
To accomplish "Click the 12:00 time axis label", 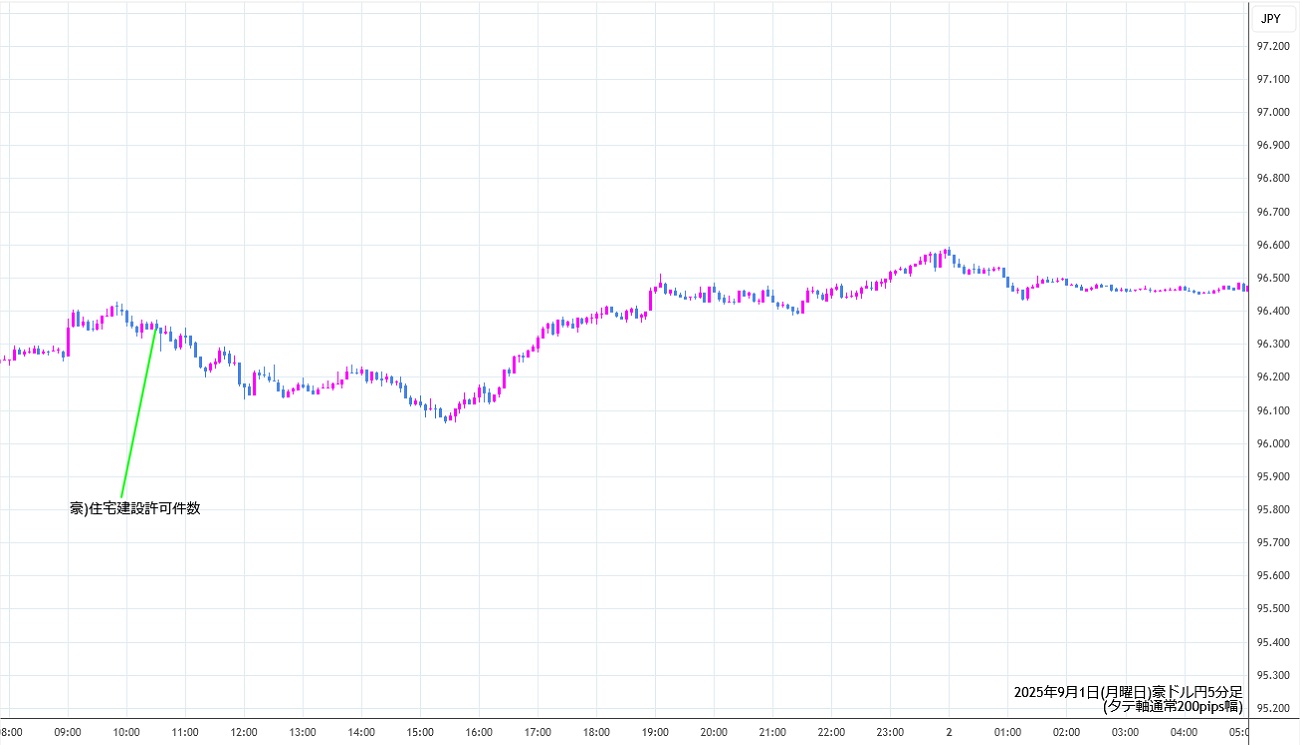I will [x=244, y=732].
